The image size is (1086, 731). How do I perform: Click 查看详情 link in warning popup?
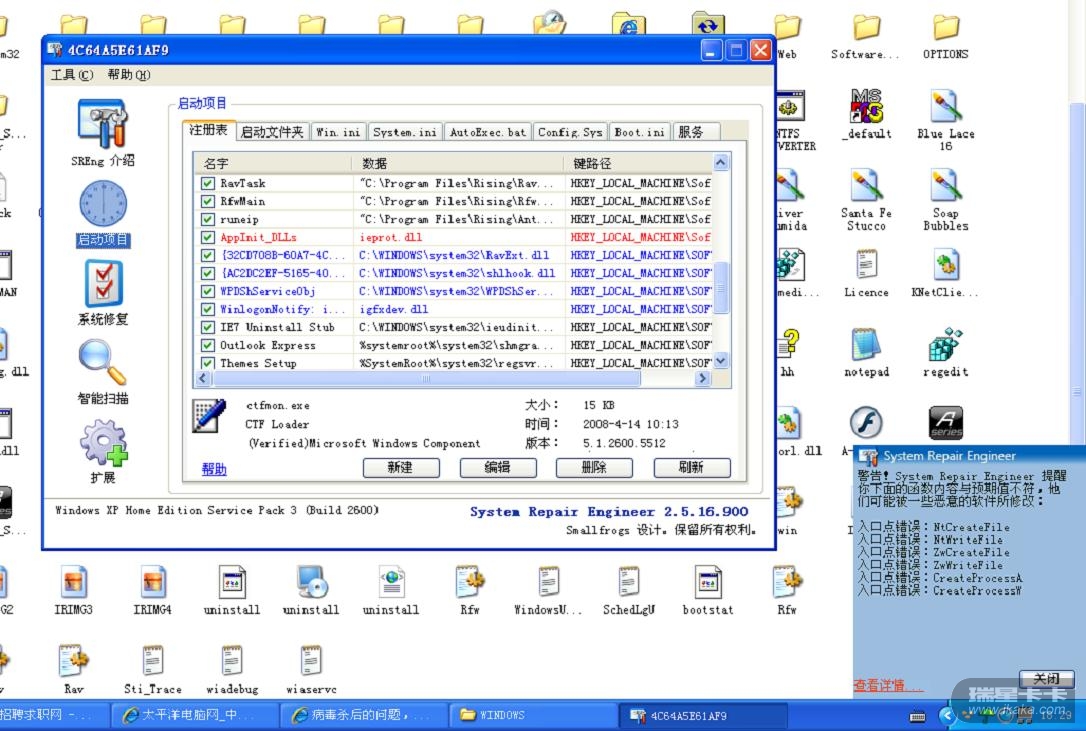(x=887, y=686)
